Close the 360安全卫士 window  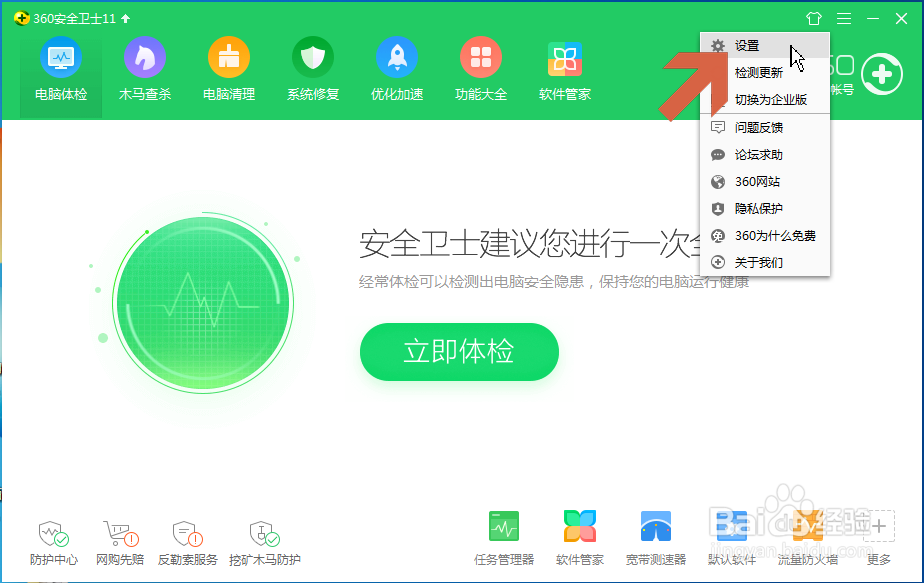click(x=901, y=19)
